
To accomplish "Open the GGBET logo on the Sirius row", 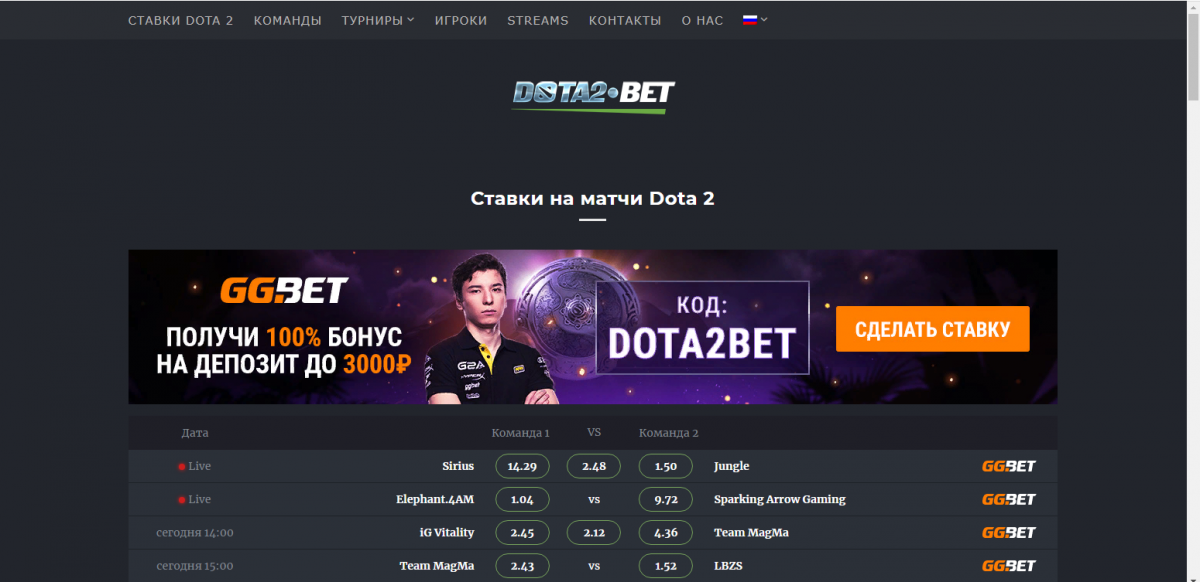I will coord(1009,466).
